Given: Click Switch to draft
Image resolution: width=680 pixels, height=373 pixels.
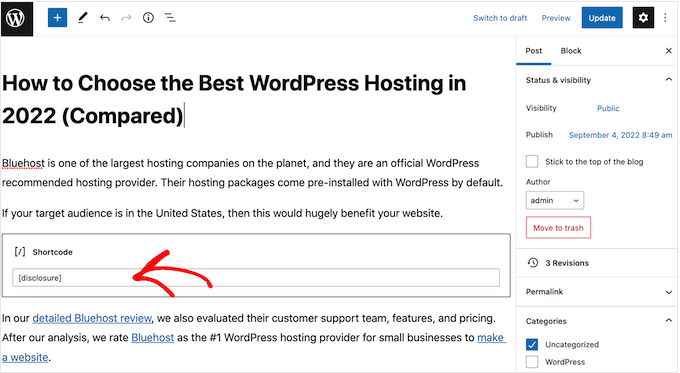Looking at the screenshot, I should click(500, 18).
